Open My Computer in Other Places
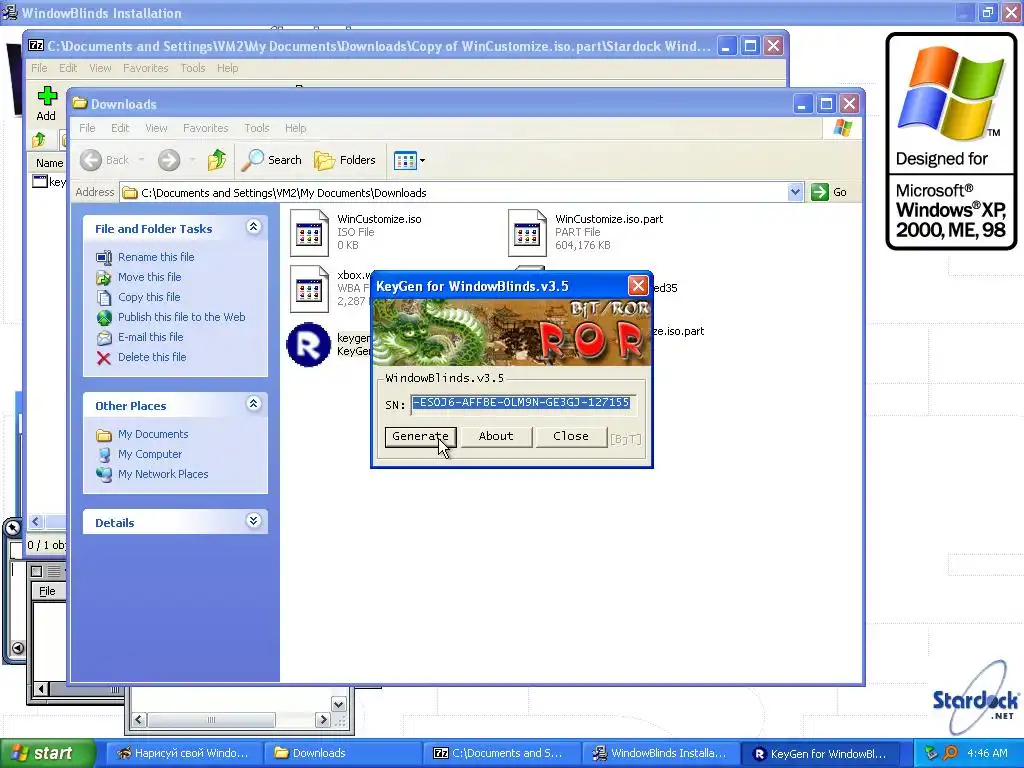 [x=150, y=454]
